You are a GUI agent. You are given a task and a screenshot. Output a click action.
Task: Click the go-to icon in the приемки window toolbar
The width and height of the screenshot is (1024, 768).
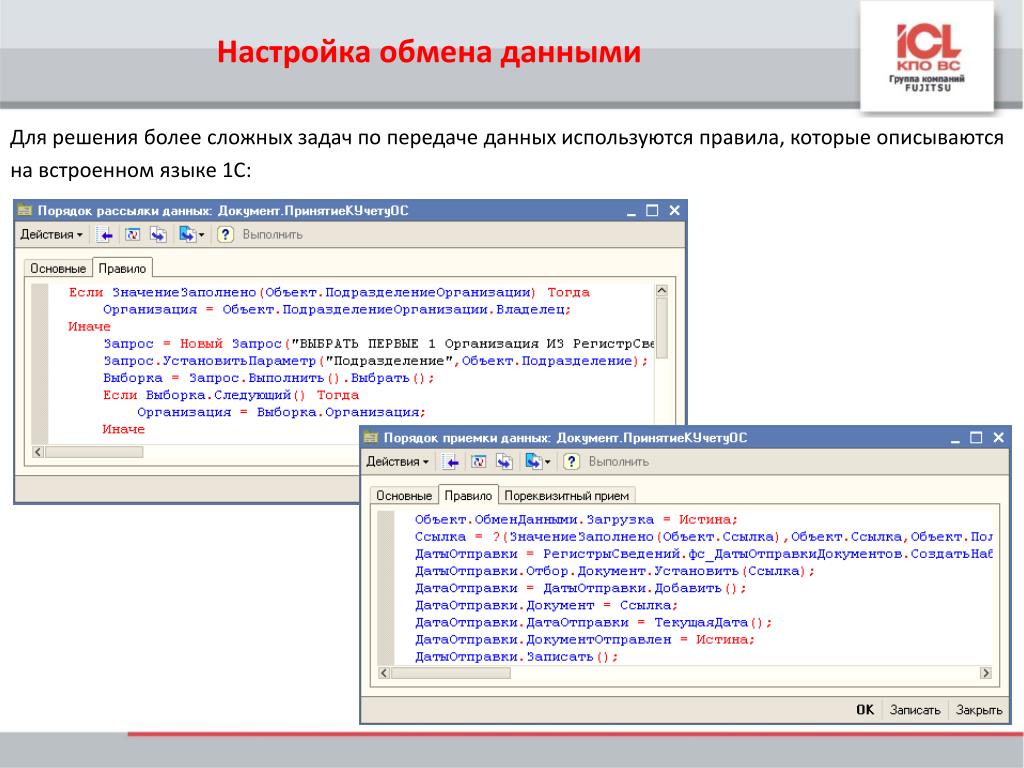coord(532,462)
